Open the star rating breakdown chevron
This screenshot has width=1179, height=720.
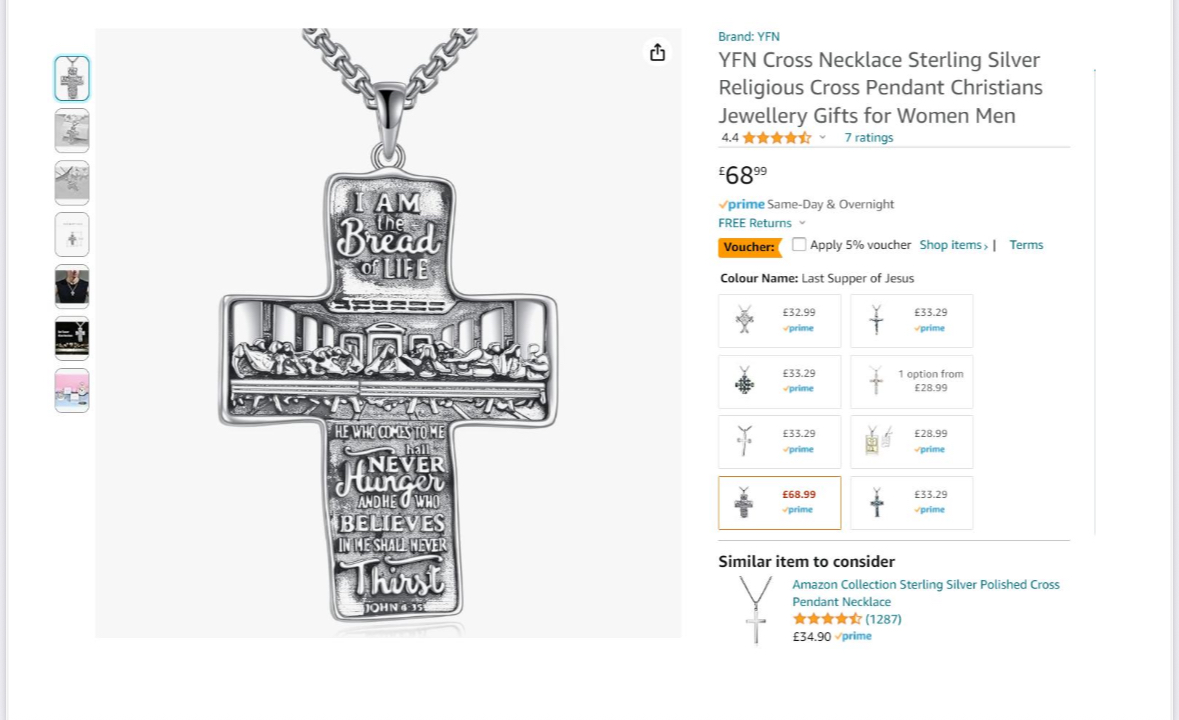[x=823, y=138]
